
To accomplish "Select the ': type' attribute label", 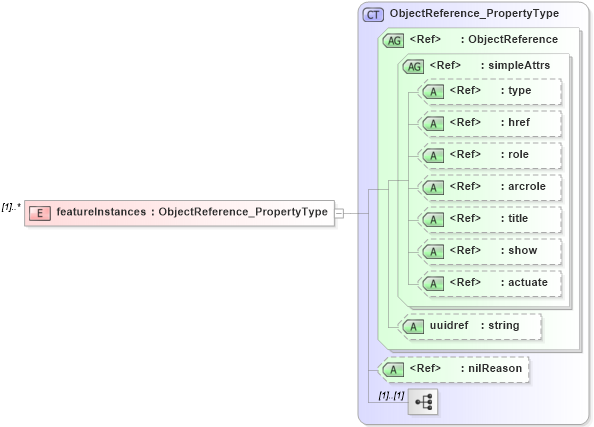I will tap(516, 91).
